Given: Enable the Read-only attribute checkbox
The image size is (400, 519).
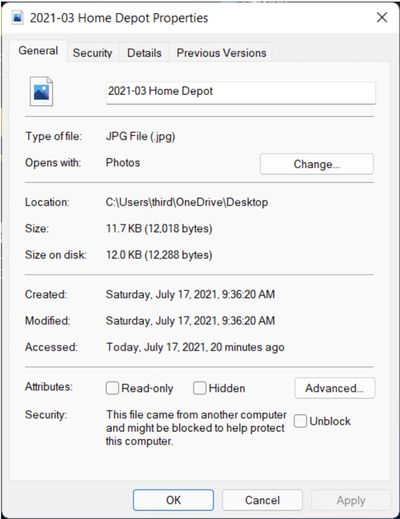Looking at the screenshot, I should (x=112, y=388).
